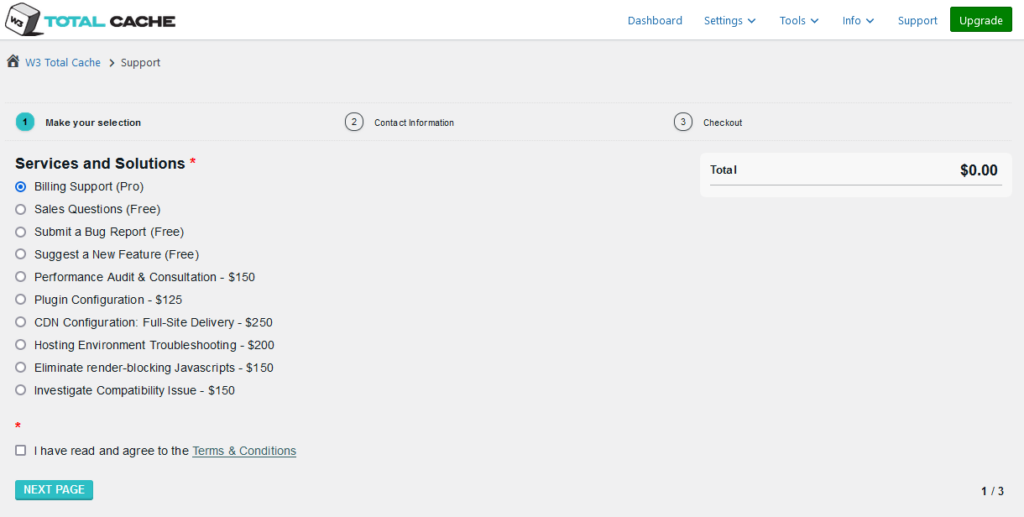Click step 2 Contact Information circle
The image size is (1024, 517).
coord(354,122)
